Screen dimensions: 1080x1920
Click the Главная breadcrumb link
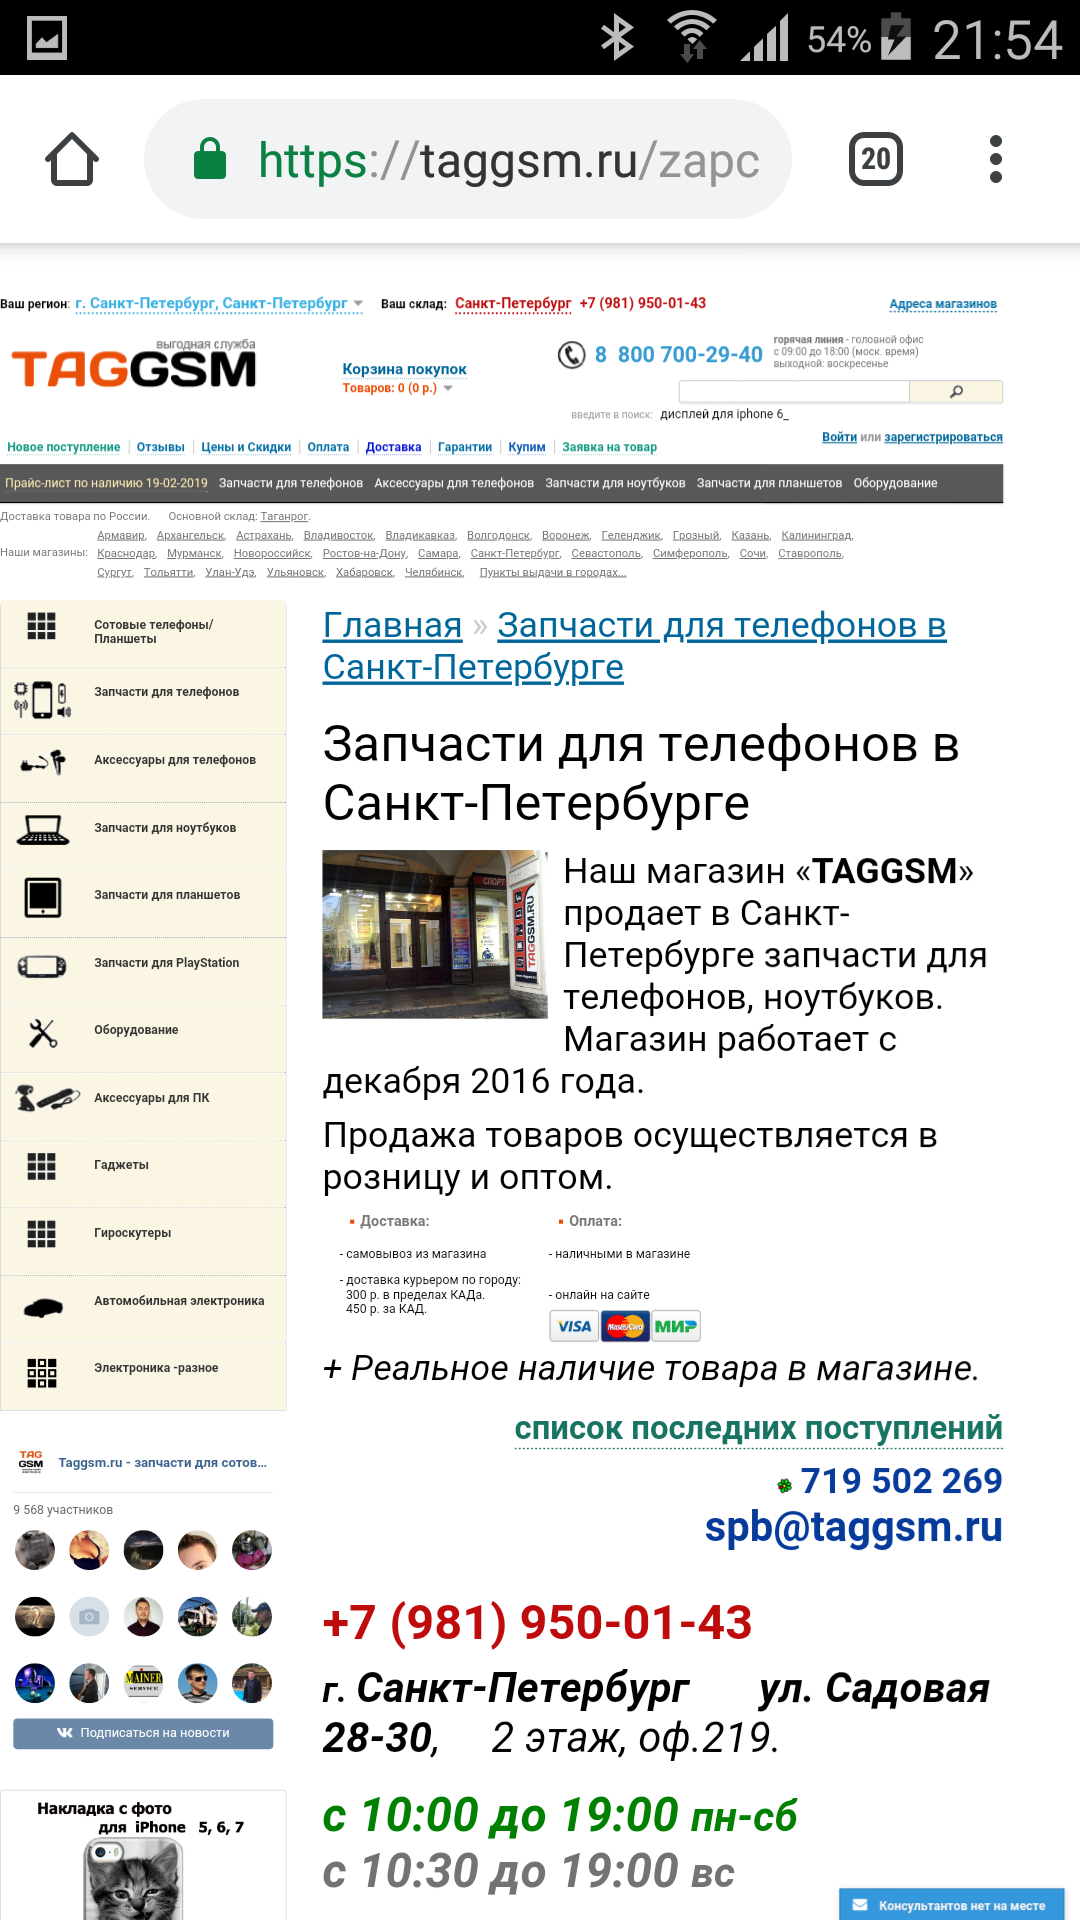click(x=392, y=625)
